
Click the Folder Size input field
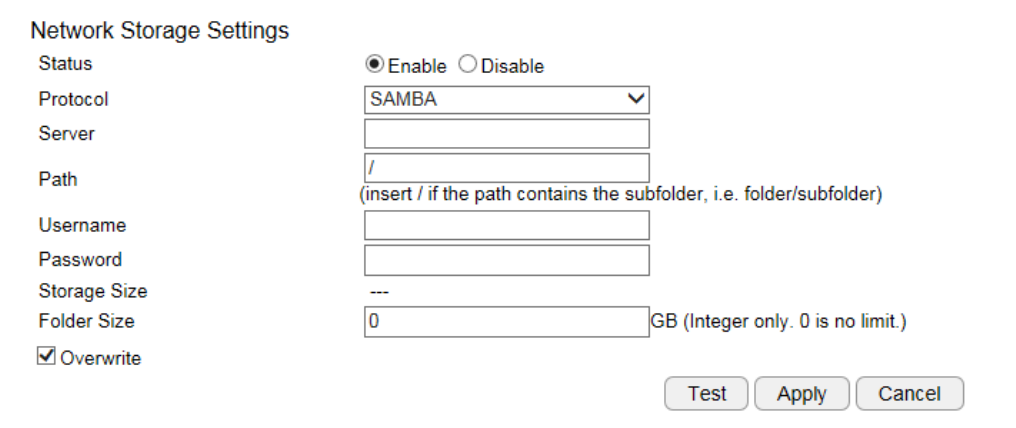click(x=506, y=322)
